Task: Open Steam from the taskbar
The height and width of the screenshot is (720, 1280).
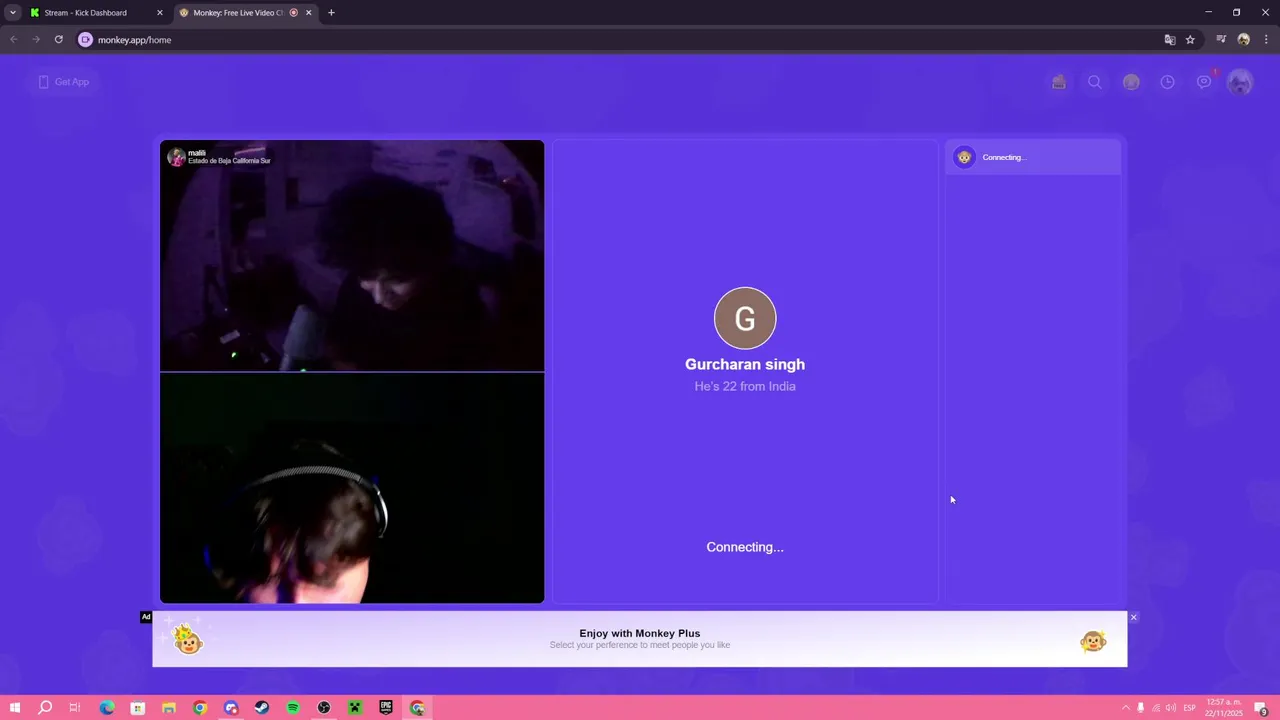Action: pyautogui.click(x=262, y=708)
